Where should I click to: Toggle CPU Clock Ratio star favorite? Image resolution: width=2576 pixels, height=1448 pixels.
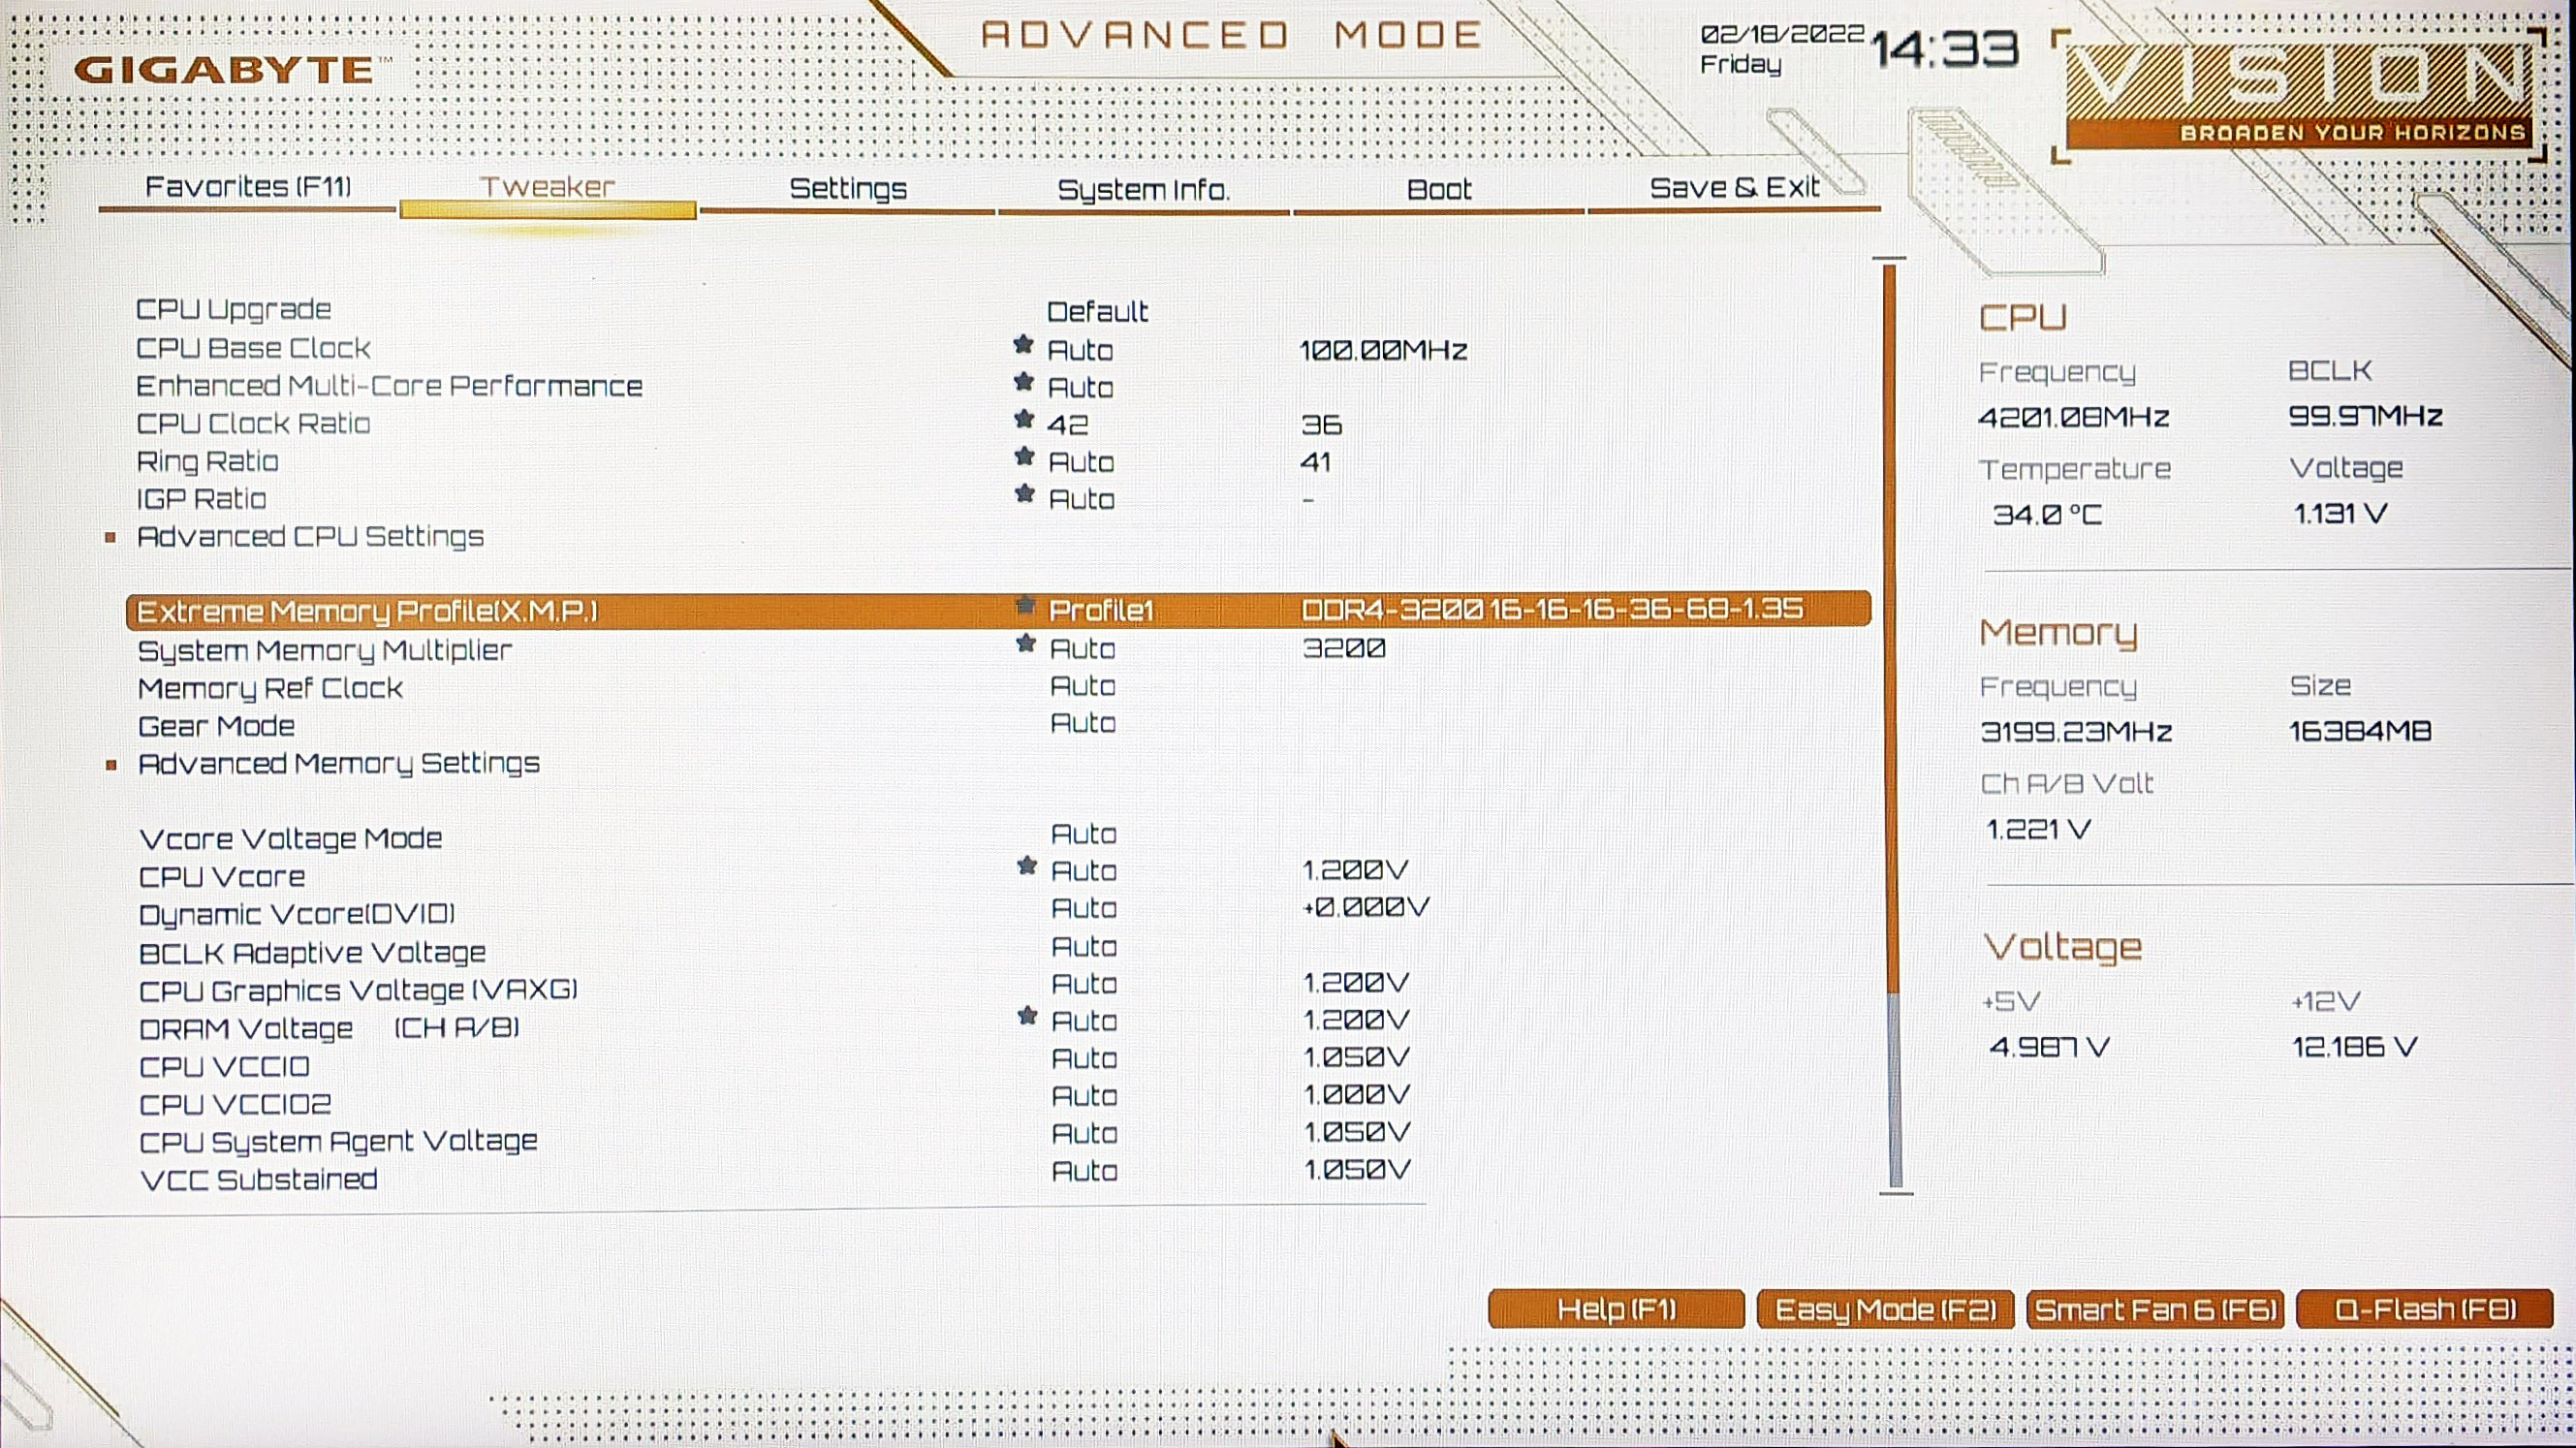1021,425
